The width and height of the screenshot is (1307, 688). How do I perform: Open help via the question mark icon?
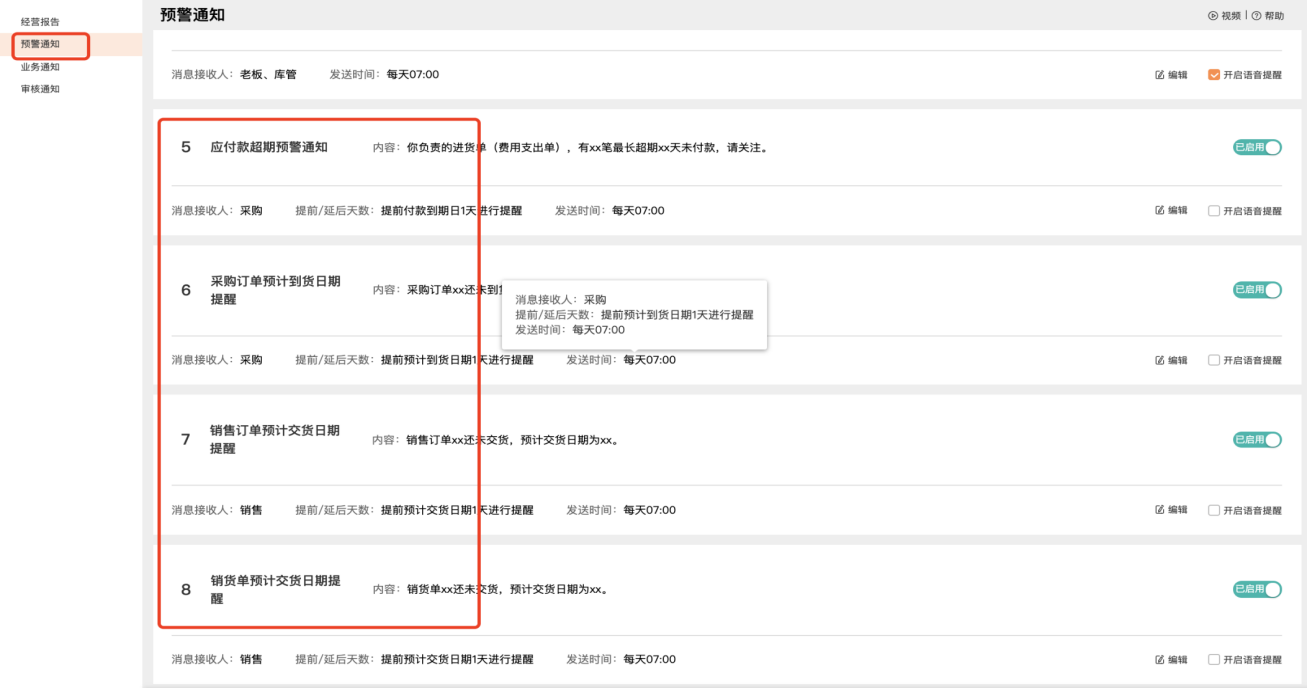[1256, 16]
